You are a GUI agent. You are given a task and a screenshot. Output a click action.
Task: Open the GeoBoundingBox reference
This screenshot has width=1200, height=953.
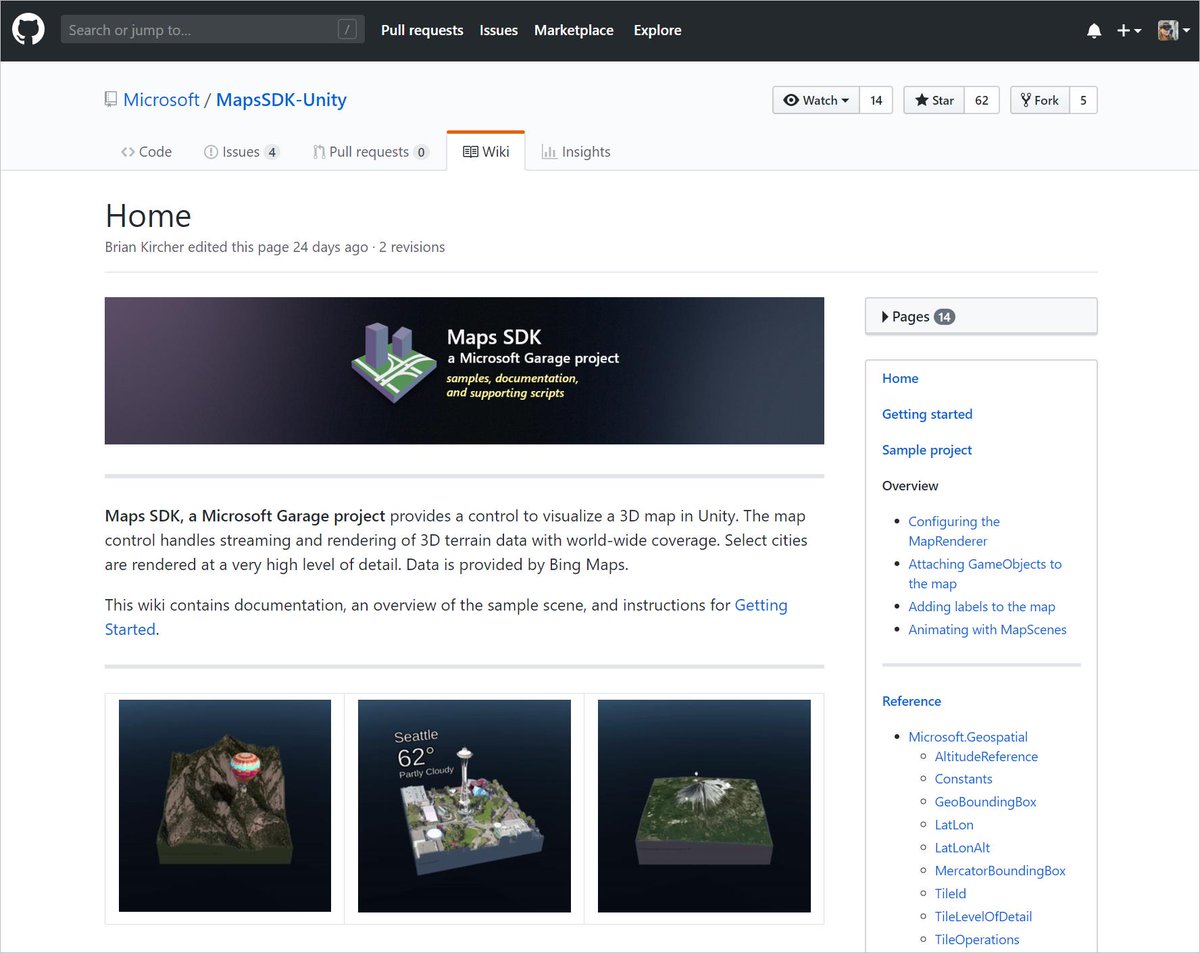986,802
